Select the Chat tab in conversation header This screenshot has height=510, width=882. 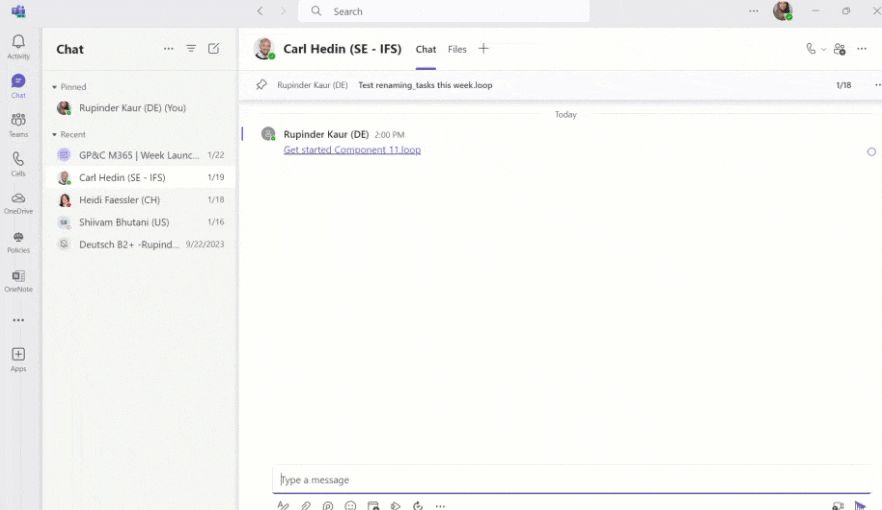426,49
